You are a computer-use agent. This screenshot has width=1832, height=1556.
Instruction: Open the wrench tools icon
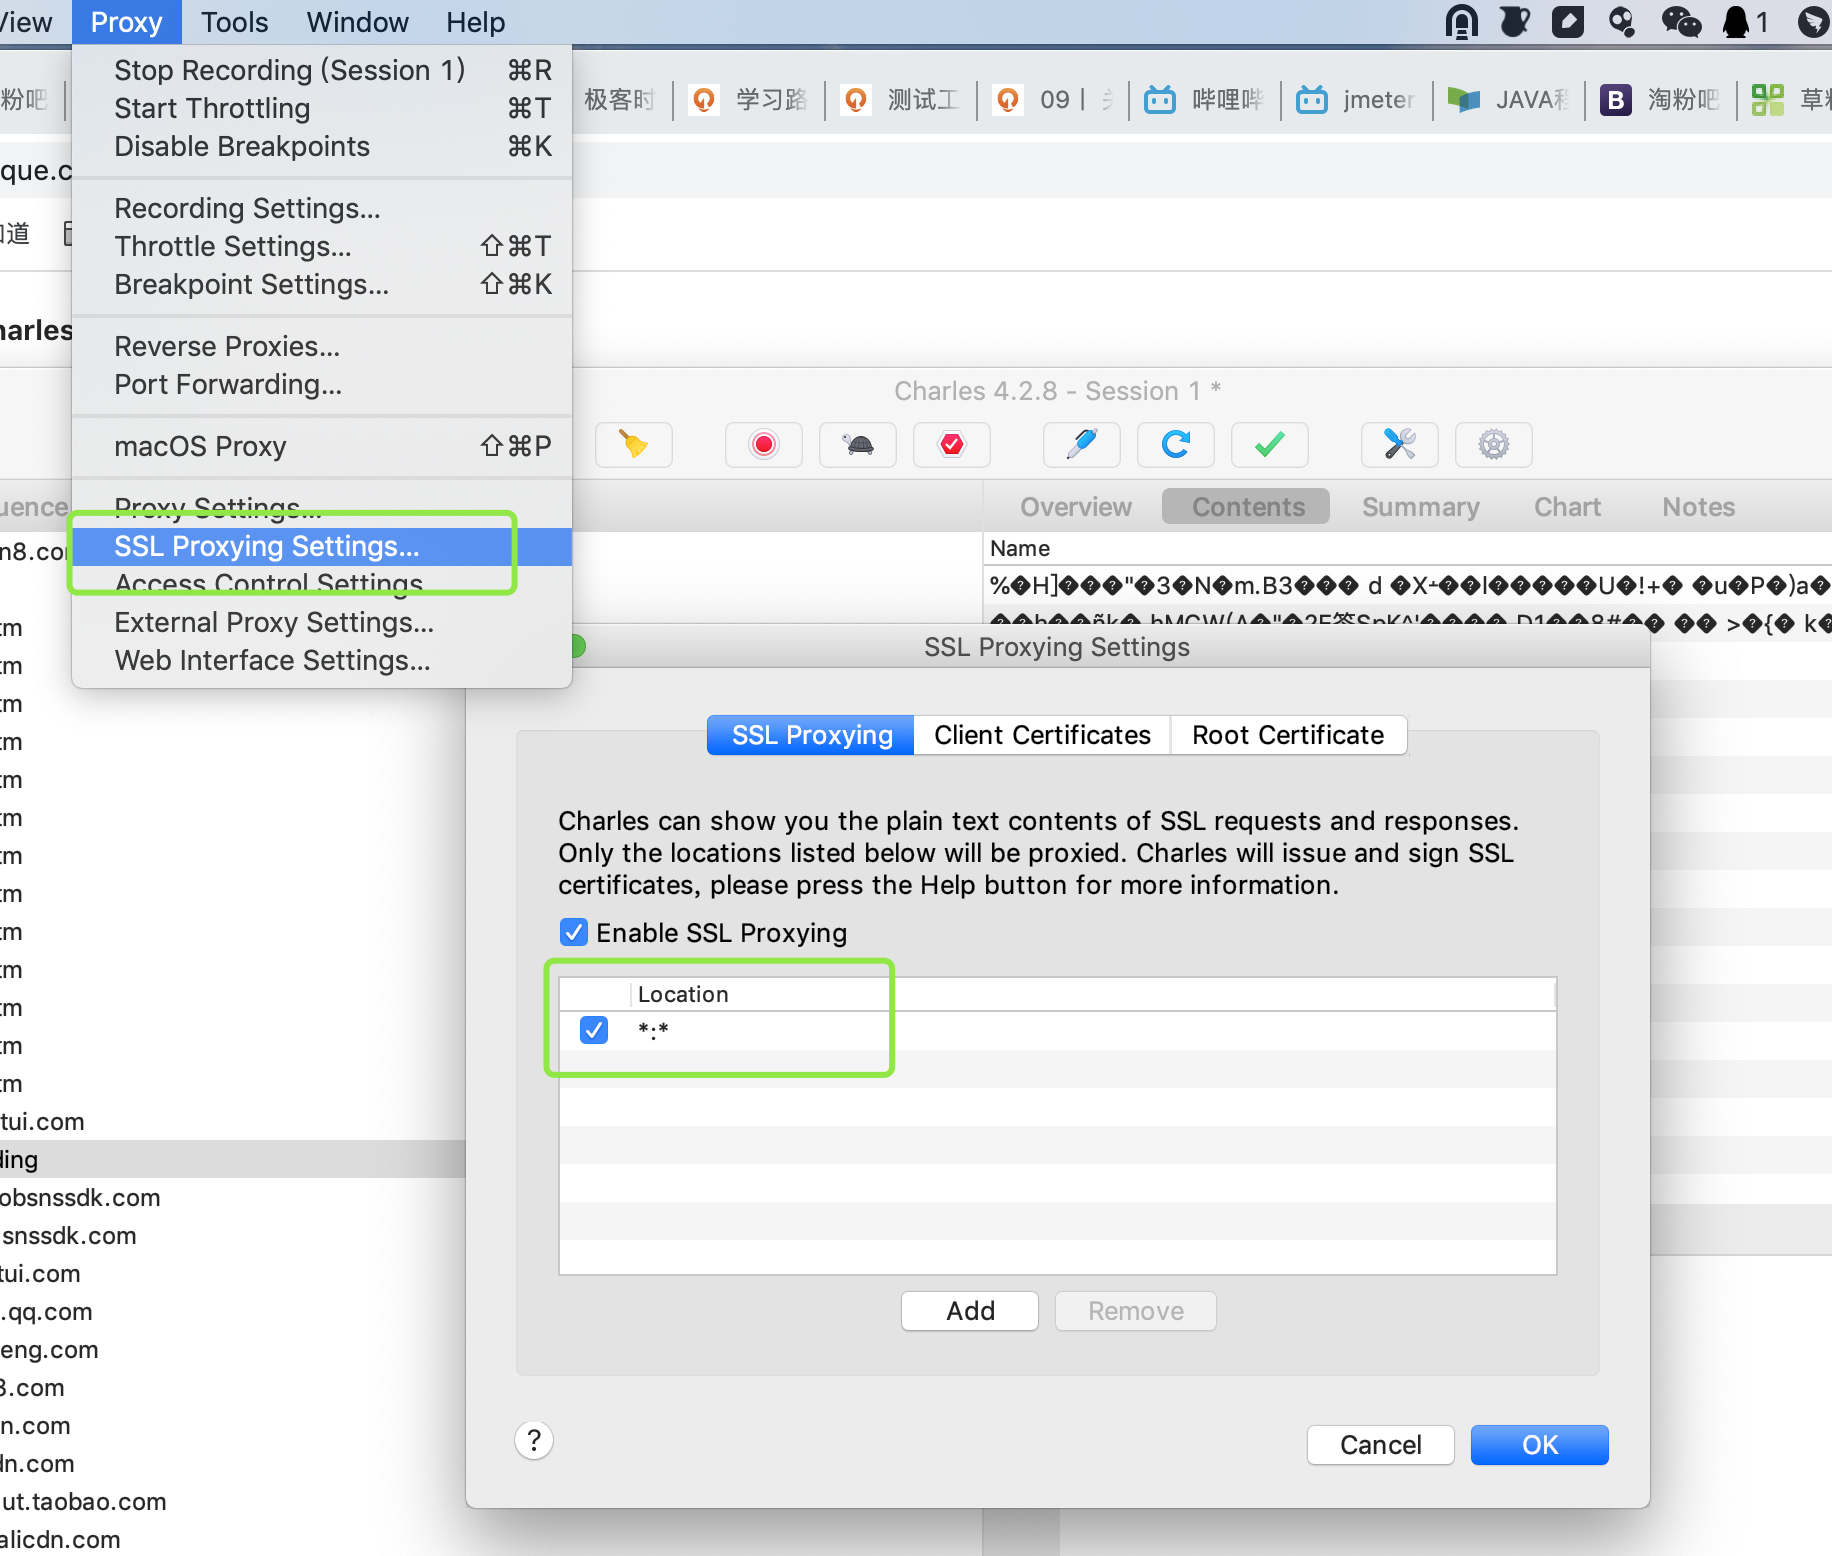1400,444
